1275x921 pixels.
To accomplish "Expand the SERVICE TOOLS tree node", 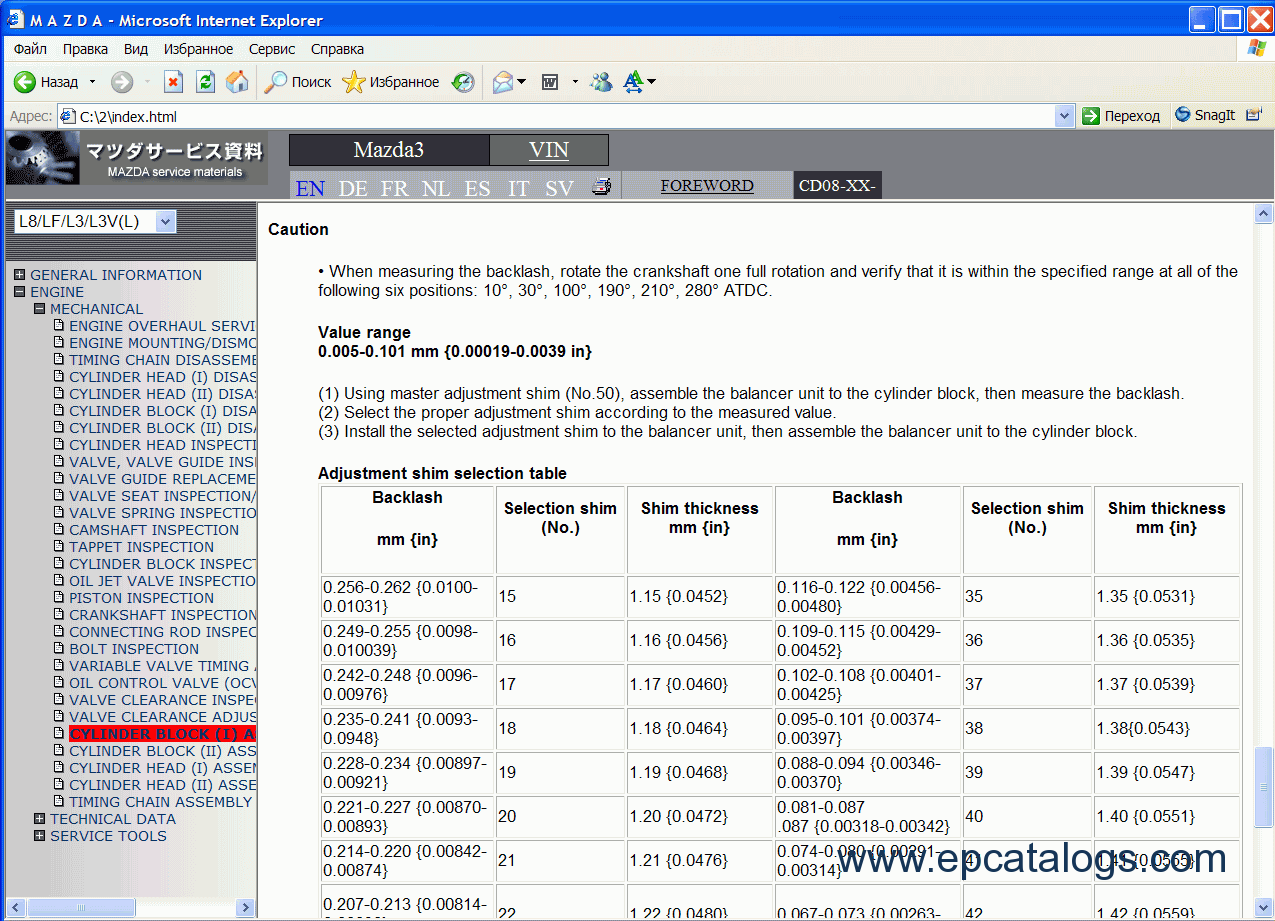I will 40,836.
